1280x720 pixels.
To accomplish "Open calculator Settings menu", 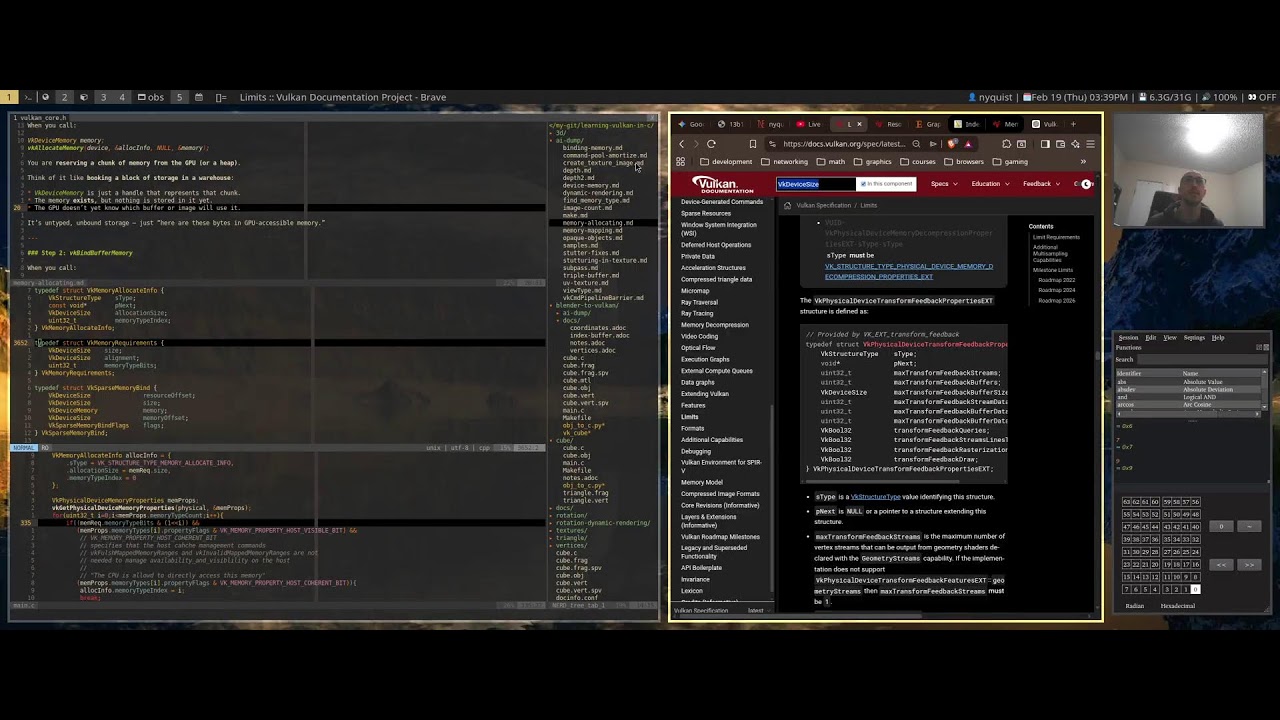I will [1194, 337].
